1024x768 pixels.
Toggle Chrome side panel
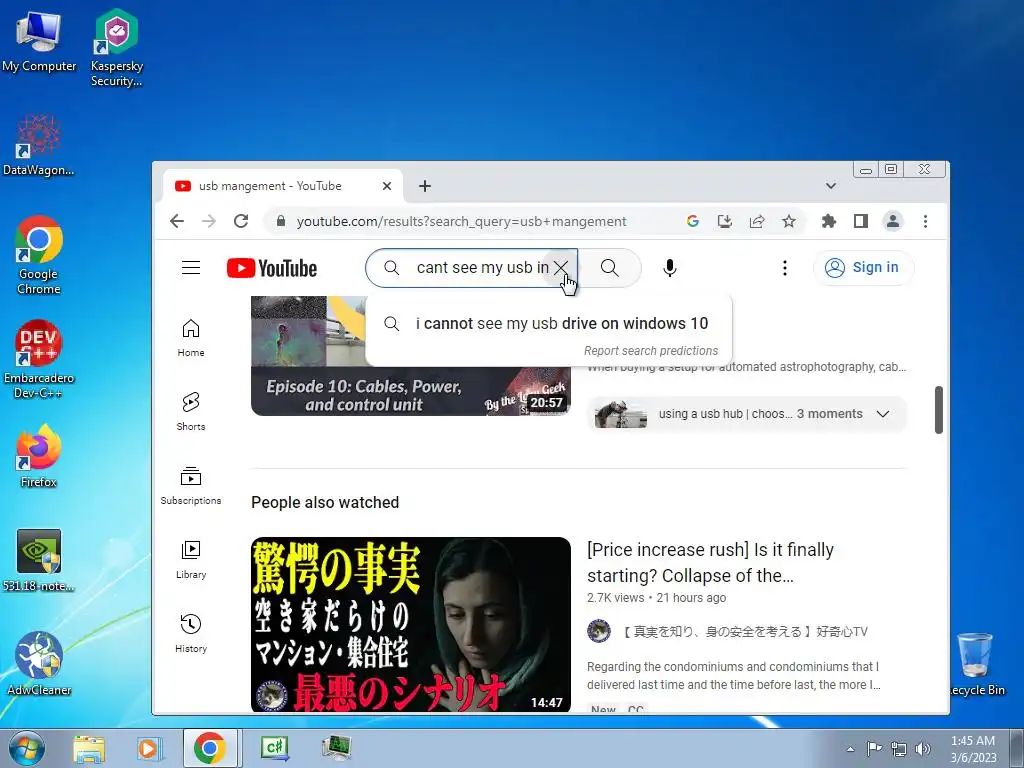click(861, 221)
